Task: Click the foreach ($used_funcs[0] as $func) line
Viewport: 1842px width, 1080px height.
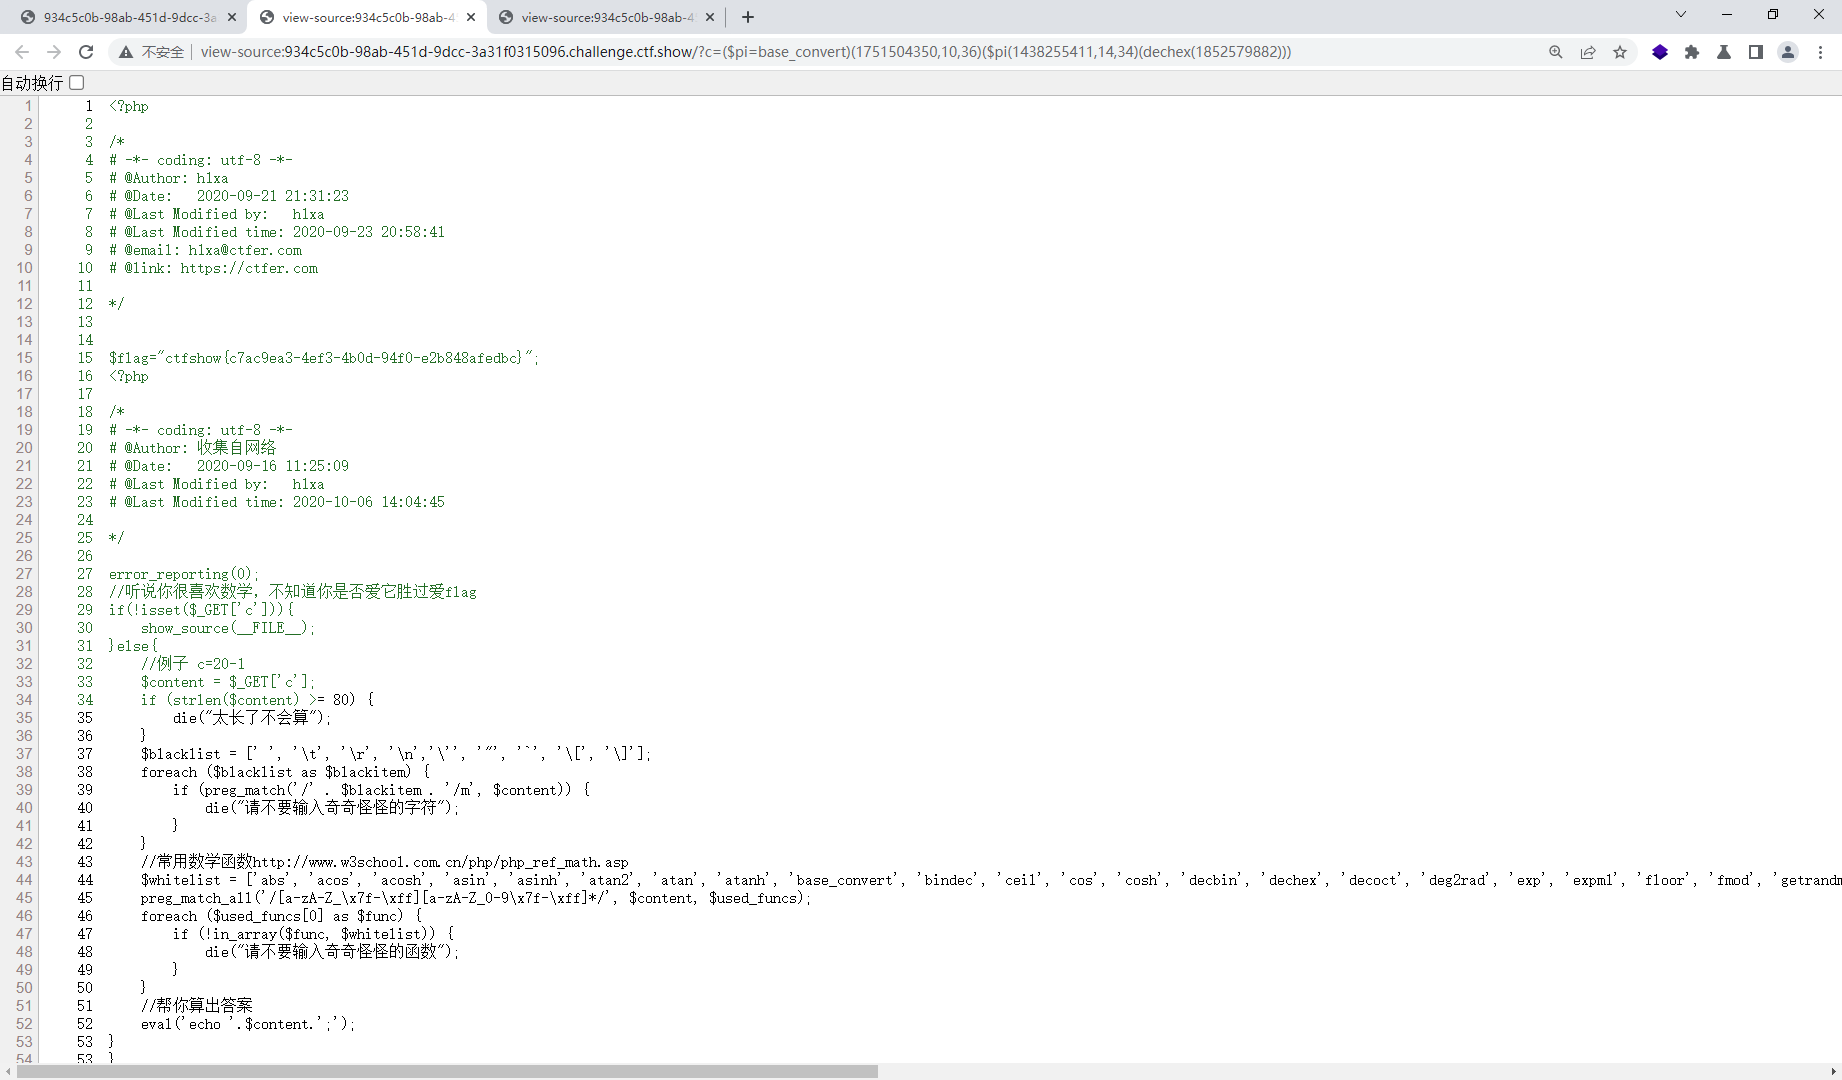Action: (x=282, y=916)
